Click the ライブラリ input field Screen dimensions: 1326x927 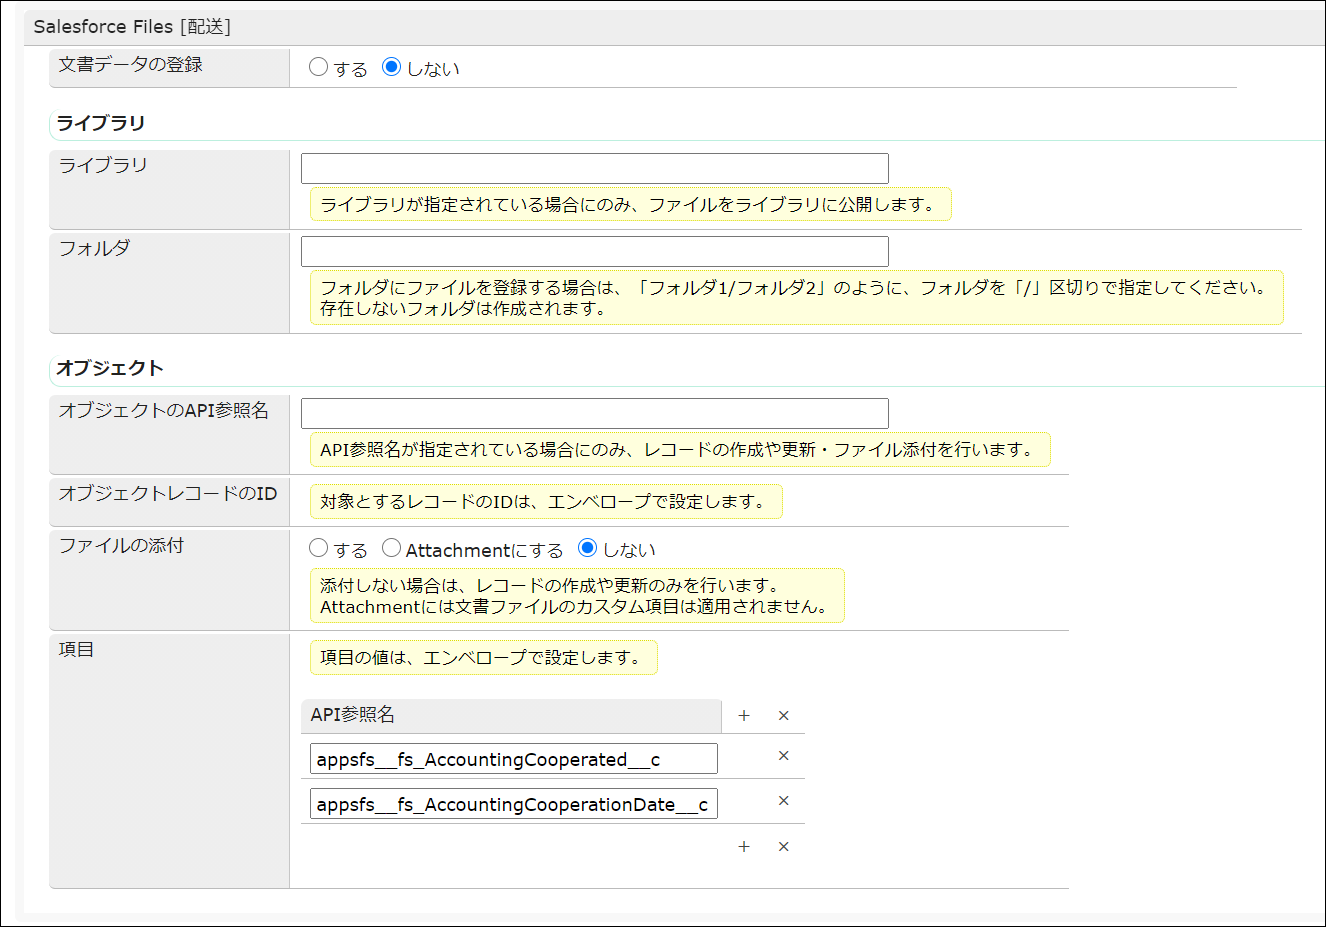coord(594,168)
